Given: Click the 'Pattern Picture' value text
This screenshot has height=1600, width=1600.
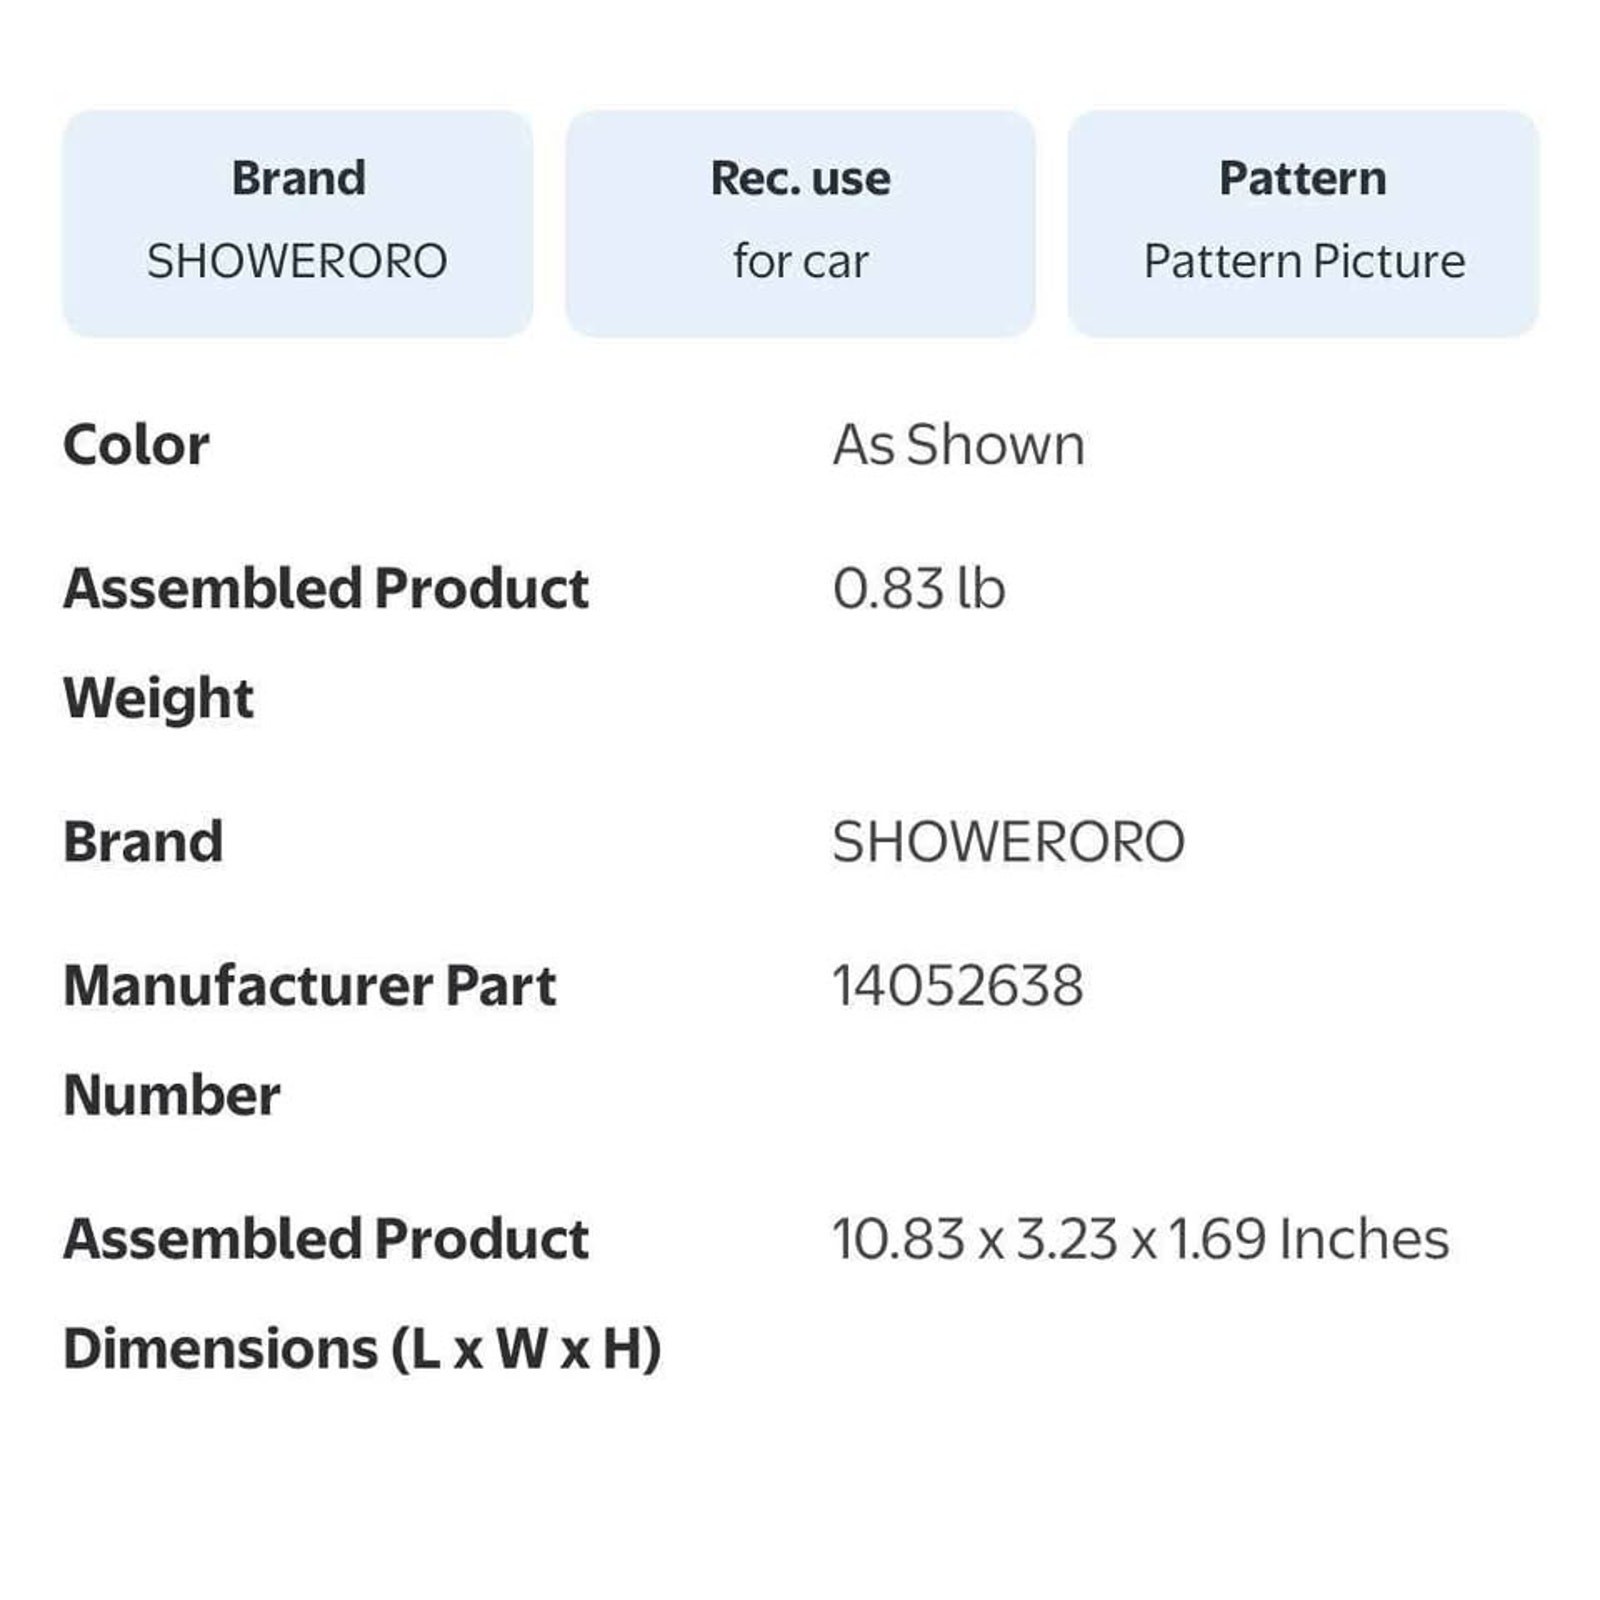Looking at the screenshot, I should [x=1304, y=262].
